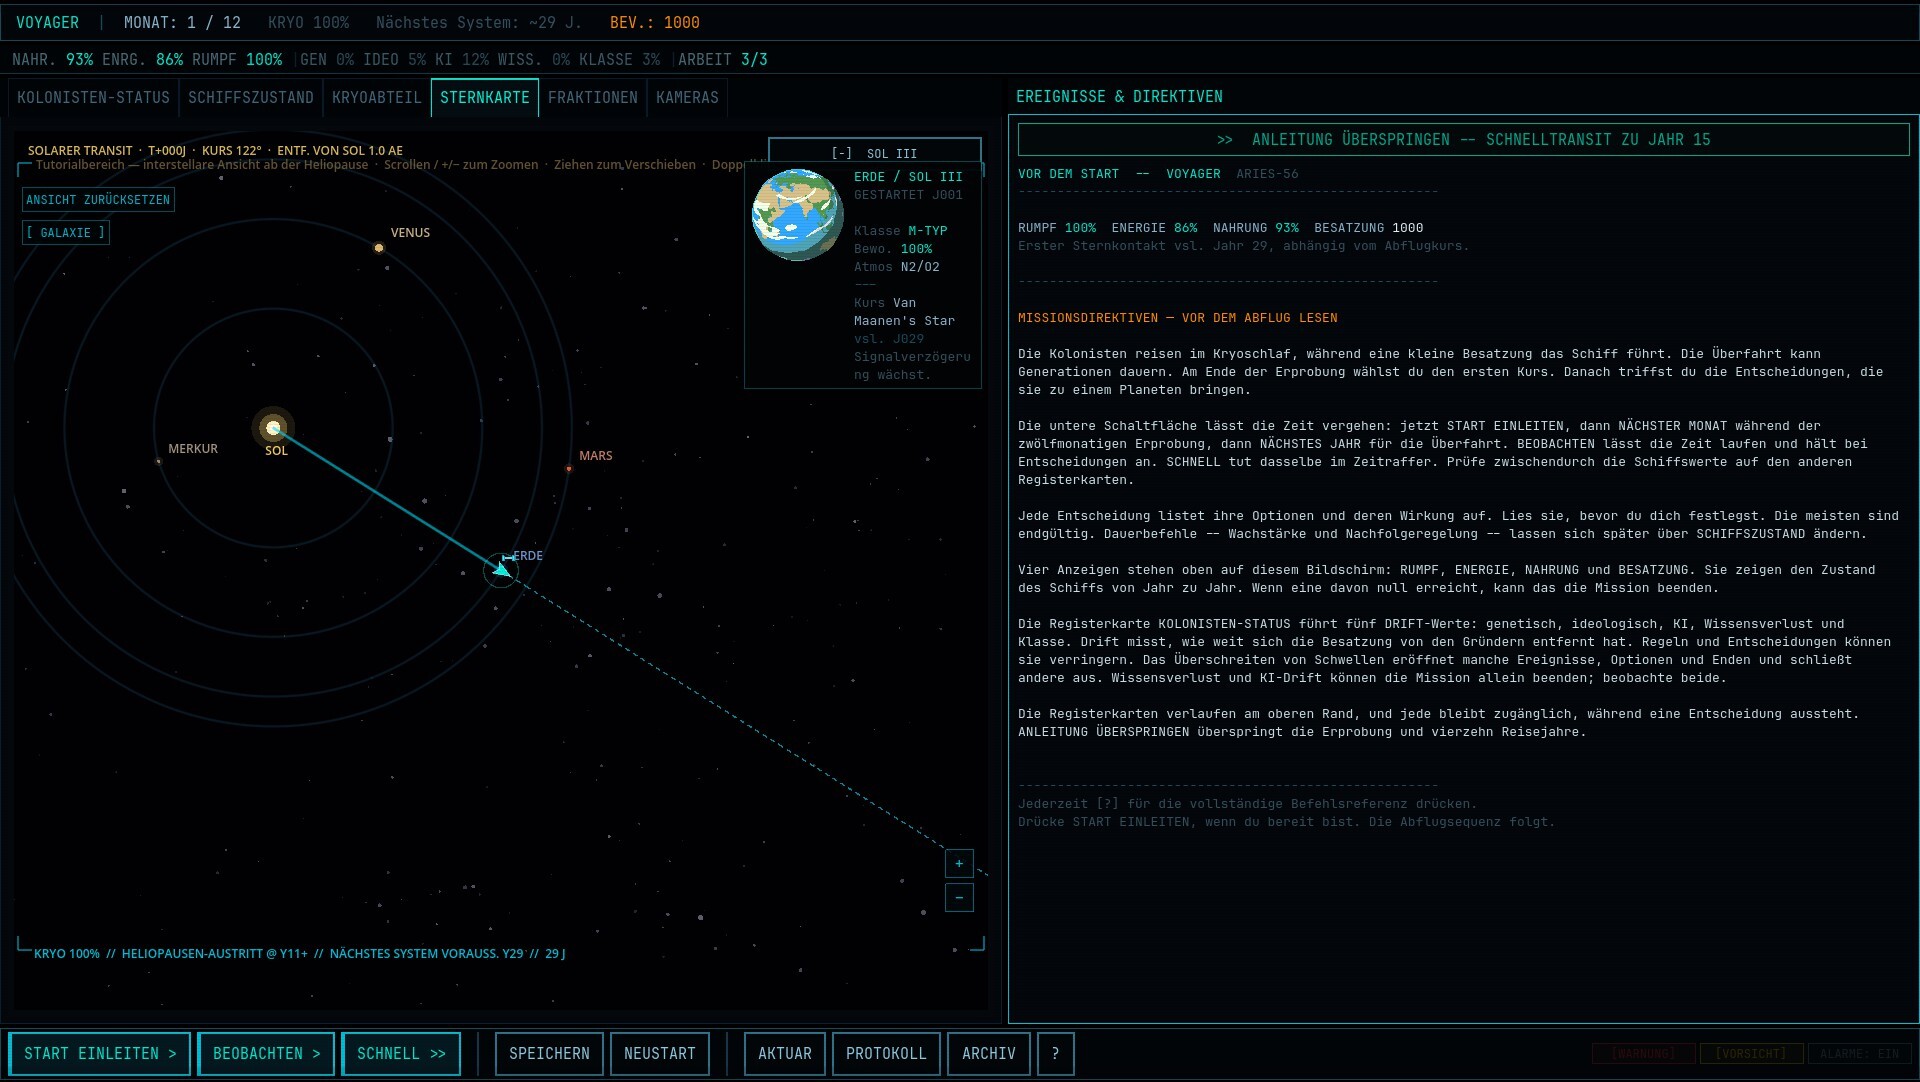
Task: Click the BEV.: 1000 population readout
Action: (655, 22)
